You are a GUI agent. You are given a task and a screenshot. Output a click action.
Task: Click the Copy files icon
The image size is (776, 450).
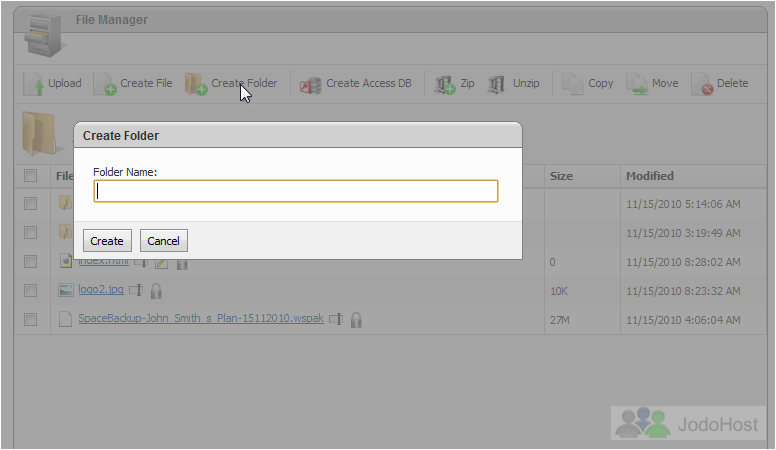[573, 85]
